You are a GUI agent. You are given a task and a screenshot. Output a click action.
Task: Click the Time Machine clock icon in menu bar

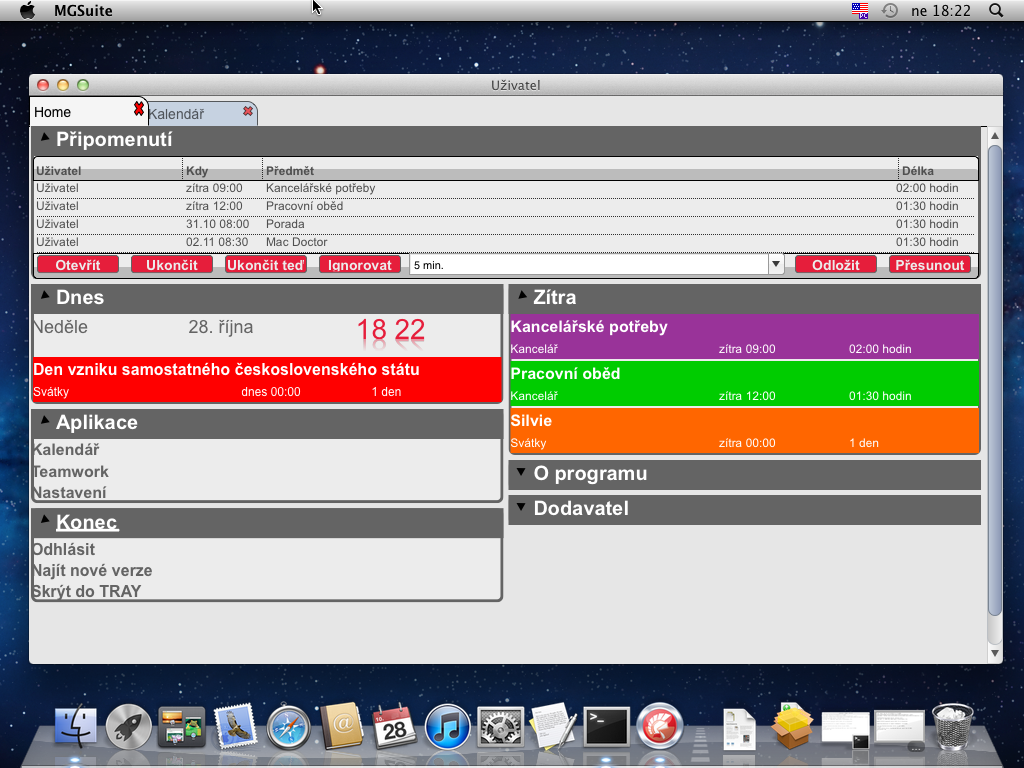click(889, 10)
